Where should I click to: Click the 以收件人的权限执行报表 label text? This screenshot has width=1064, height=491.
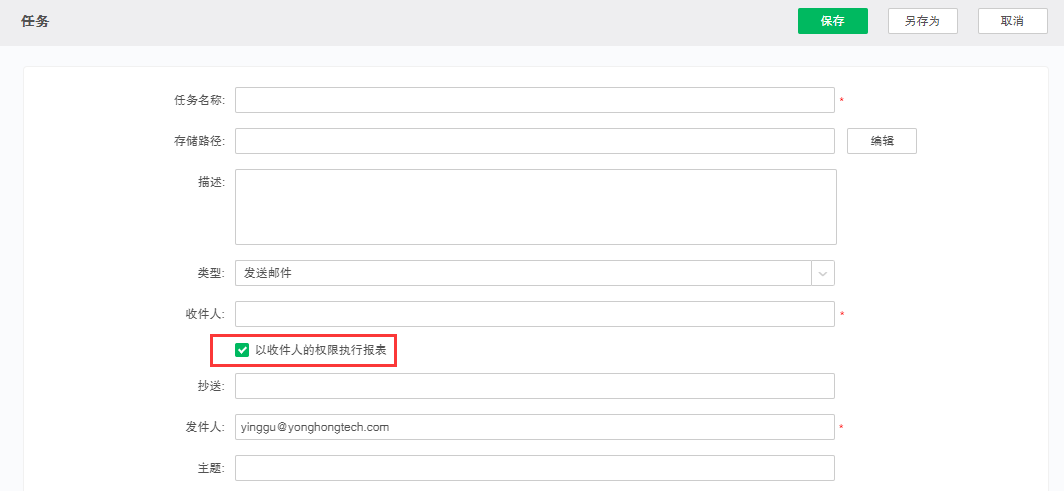tap(320, 350)
